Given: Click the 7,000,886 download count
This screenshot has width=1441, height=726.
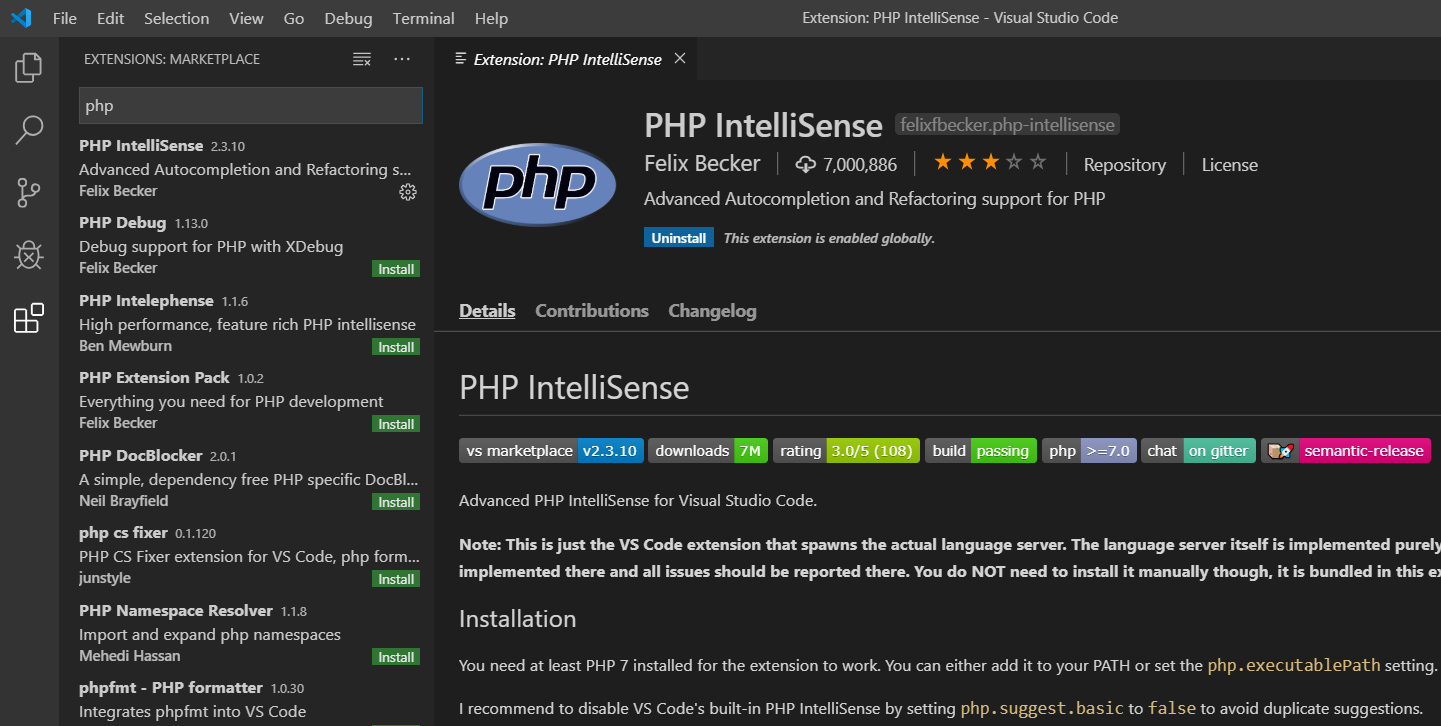Looking at the screenshot, I should pos(846,165).
